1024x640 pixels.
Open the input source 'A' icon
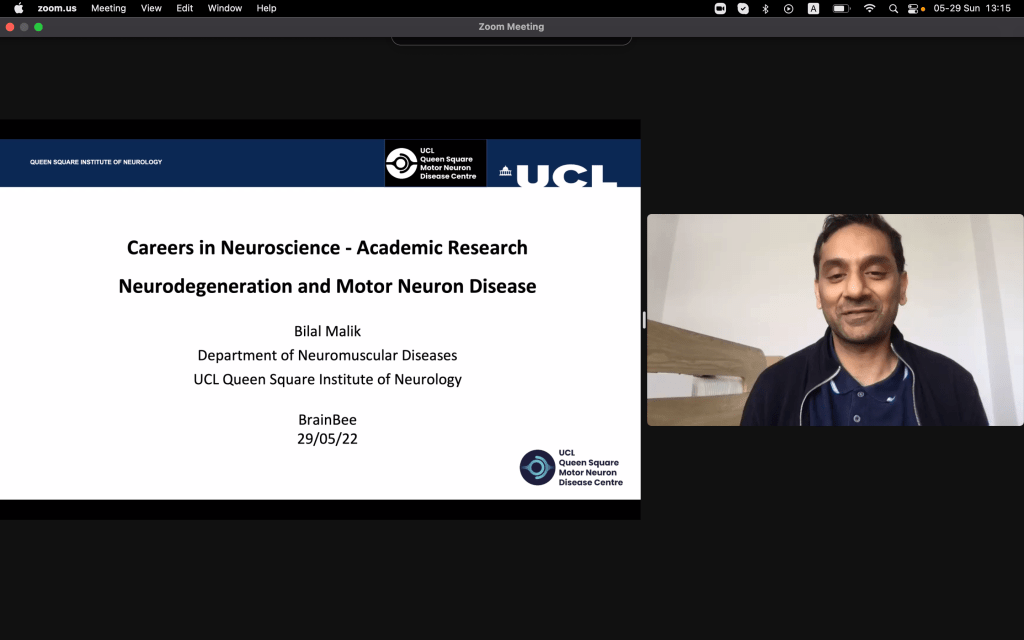(813, 8)
